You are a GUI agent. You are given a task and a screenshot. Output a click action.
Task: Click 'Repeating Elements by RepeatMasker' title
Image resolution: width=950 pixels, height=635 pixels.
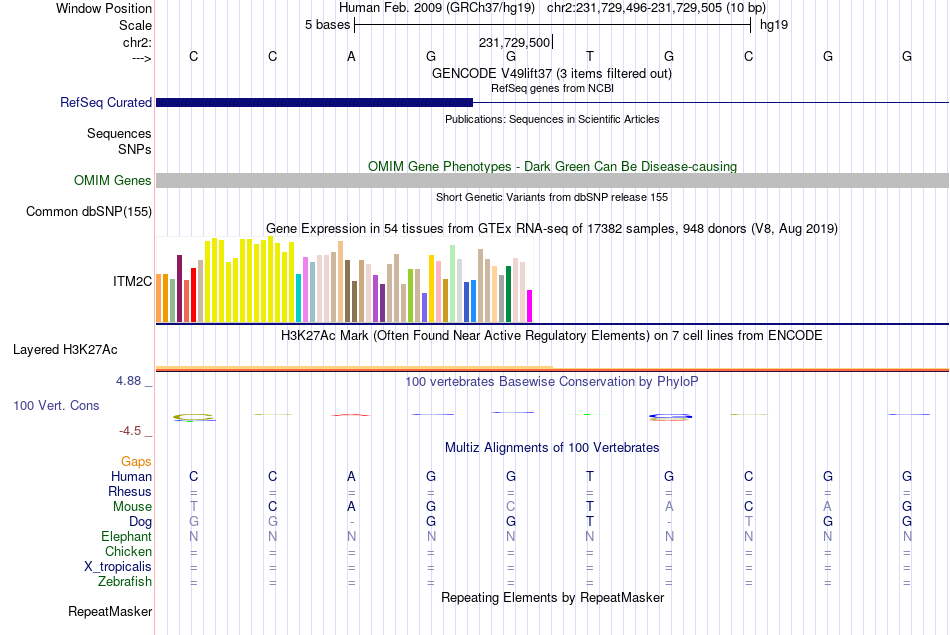(x=552, y=597)
